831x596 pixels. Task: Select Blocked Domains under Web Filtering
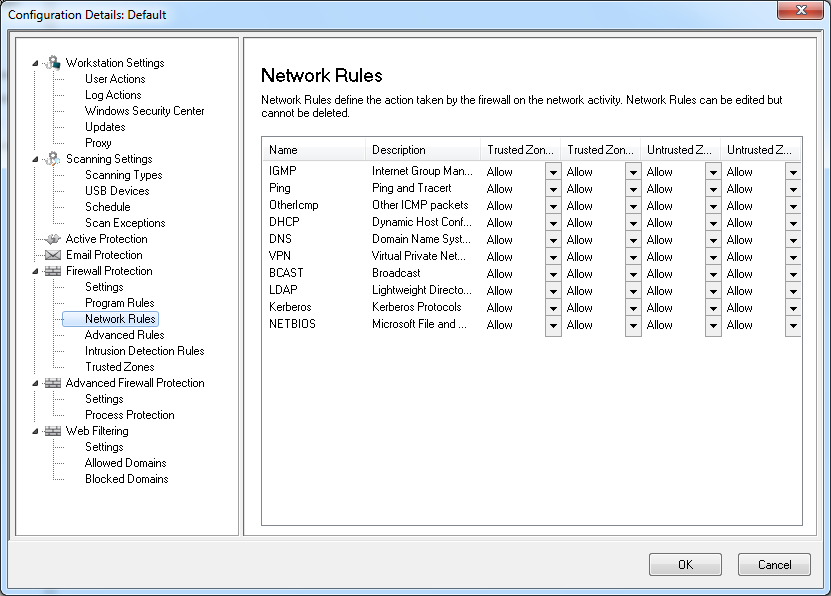[126, 479]
